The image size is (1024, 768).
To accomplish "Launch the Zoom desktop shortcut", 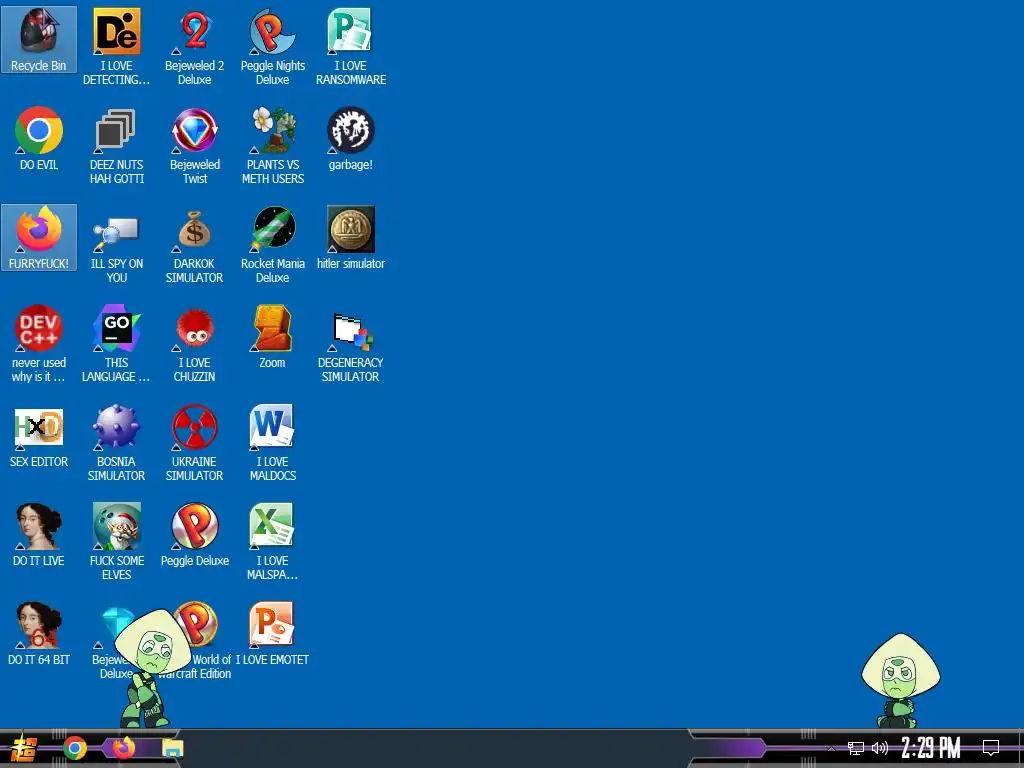I will point(272,336).
